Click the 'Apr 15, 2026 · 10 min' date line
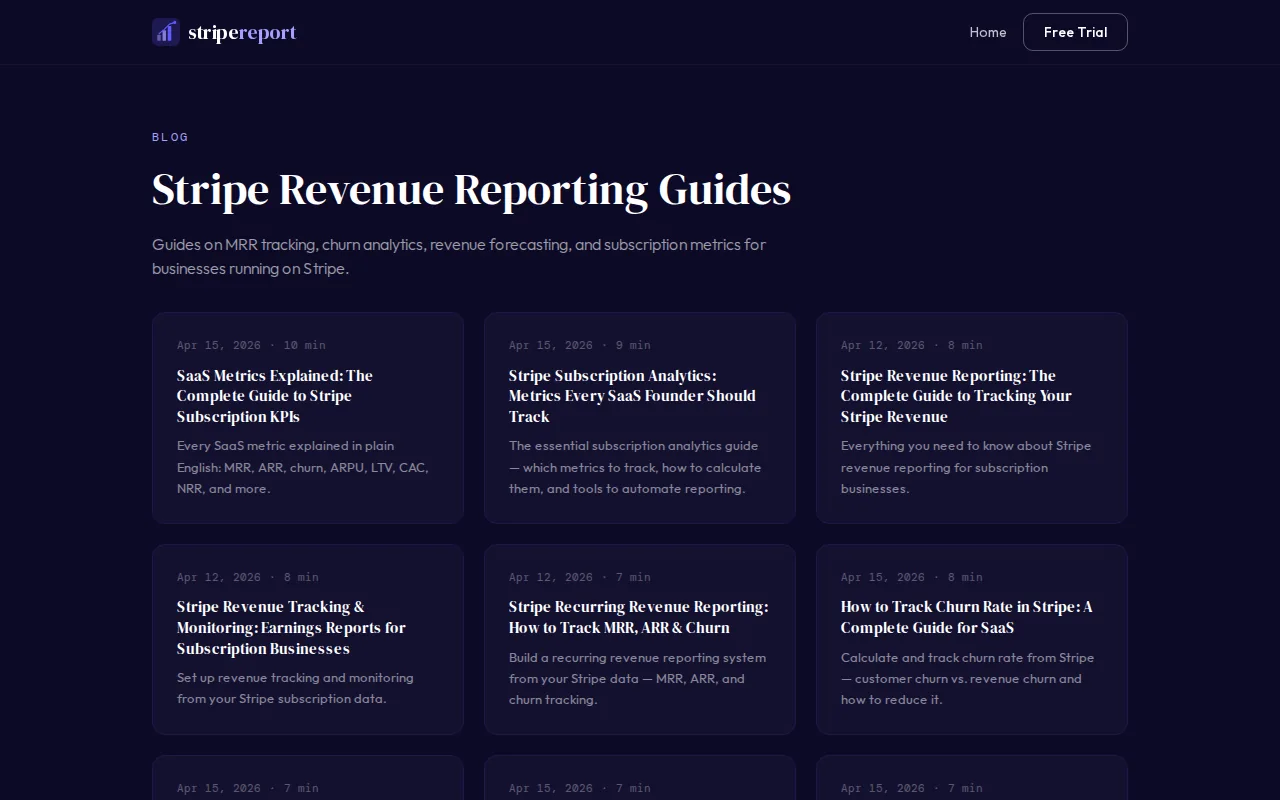The height and width of the screenshot is (800, 1280). (x=251, y=345)
